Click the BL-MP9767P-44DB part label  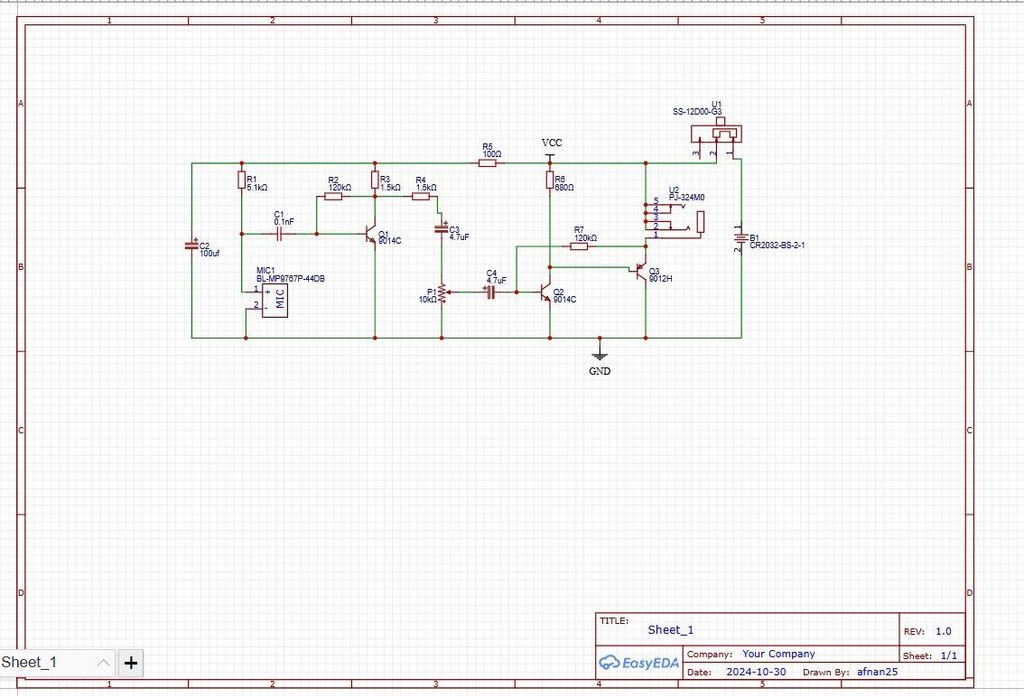[x=291, y=279]
